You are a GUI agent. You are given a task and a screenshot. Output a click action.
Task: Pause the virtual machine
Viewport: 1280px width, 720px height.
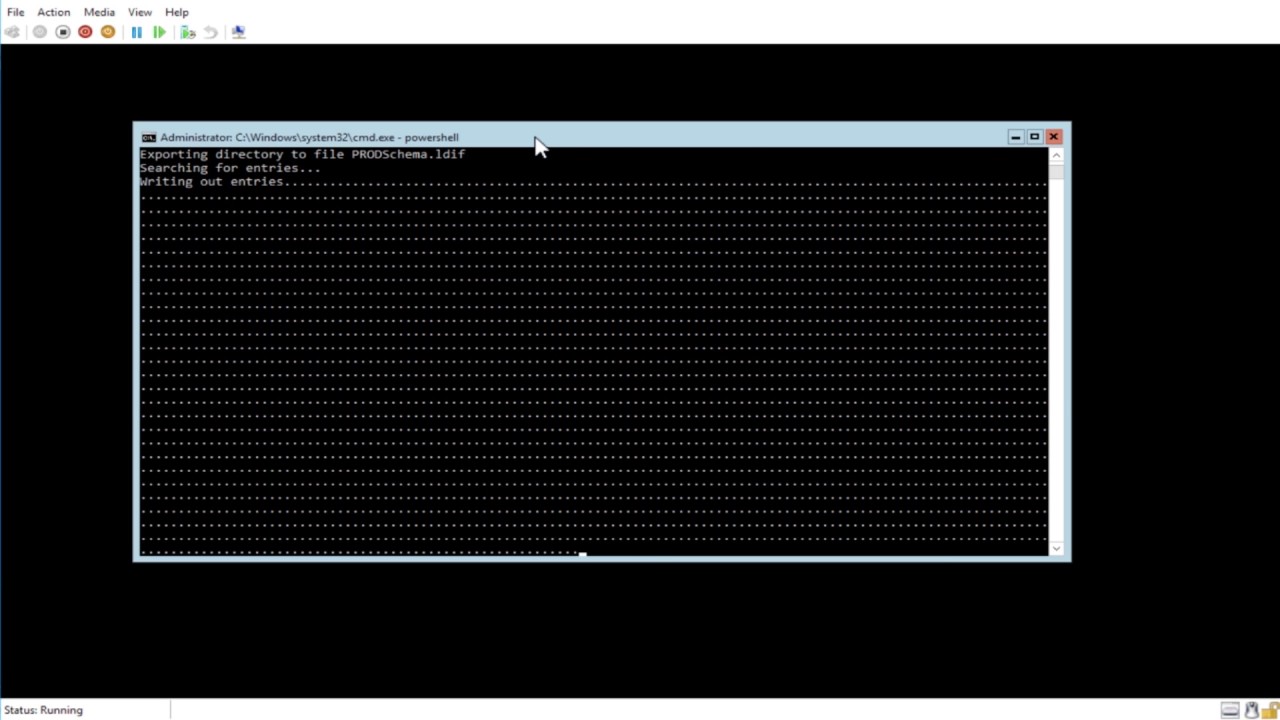pos(137,32)
